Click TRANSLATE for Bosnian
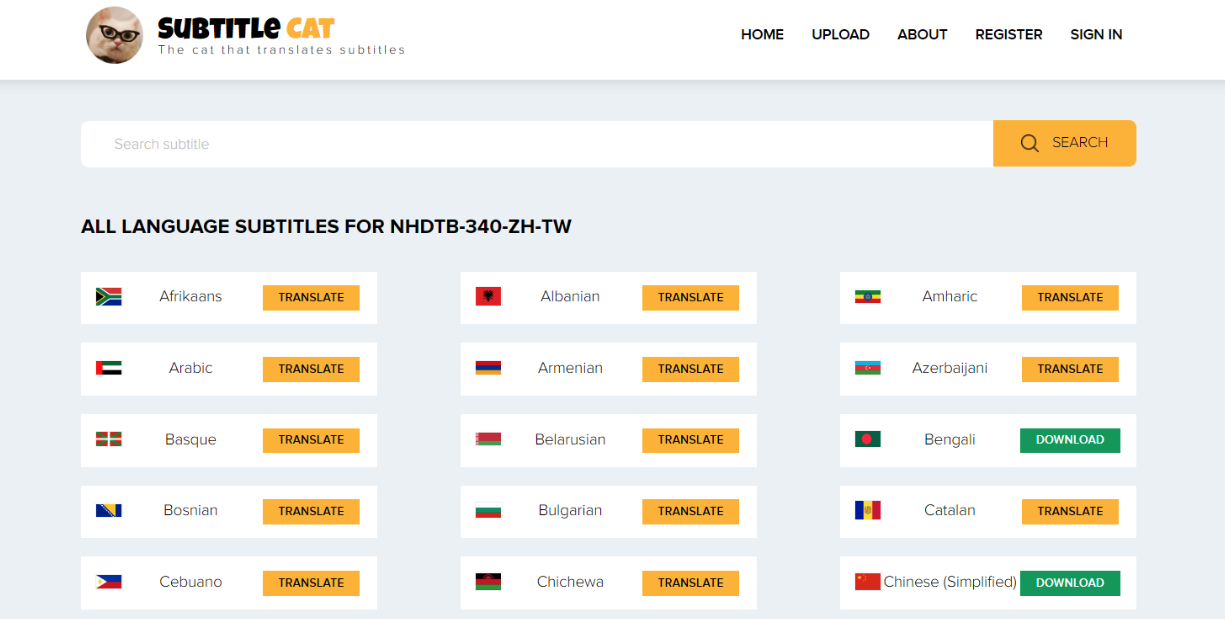This screenshot has width=1225, height=619. pos(311,511)
